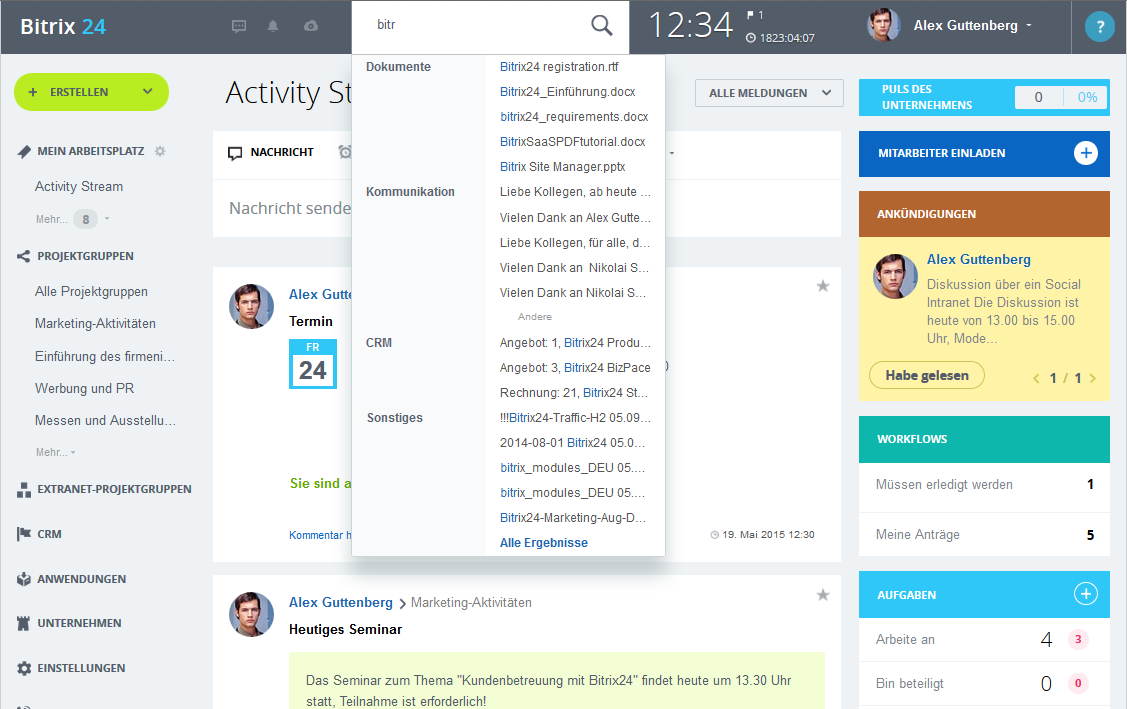Go to next announcement arrow
Viewport: 1127px width, 709px height.
1092,378
